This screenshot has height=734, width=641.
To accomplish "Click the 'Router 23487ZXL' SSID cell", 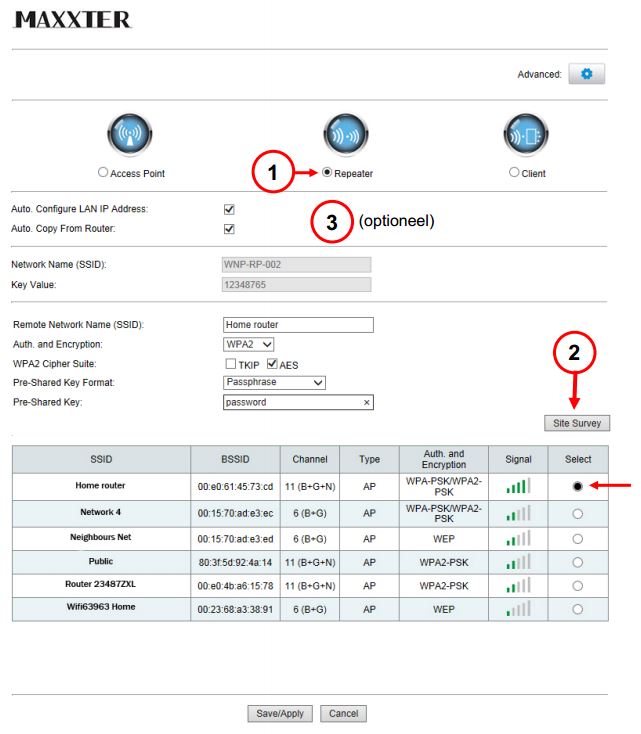I will 101,585.
